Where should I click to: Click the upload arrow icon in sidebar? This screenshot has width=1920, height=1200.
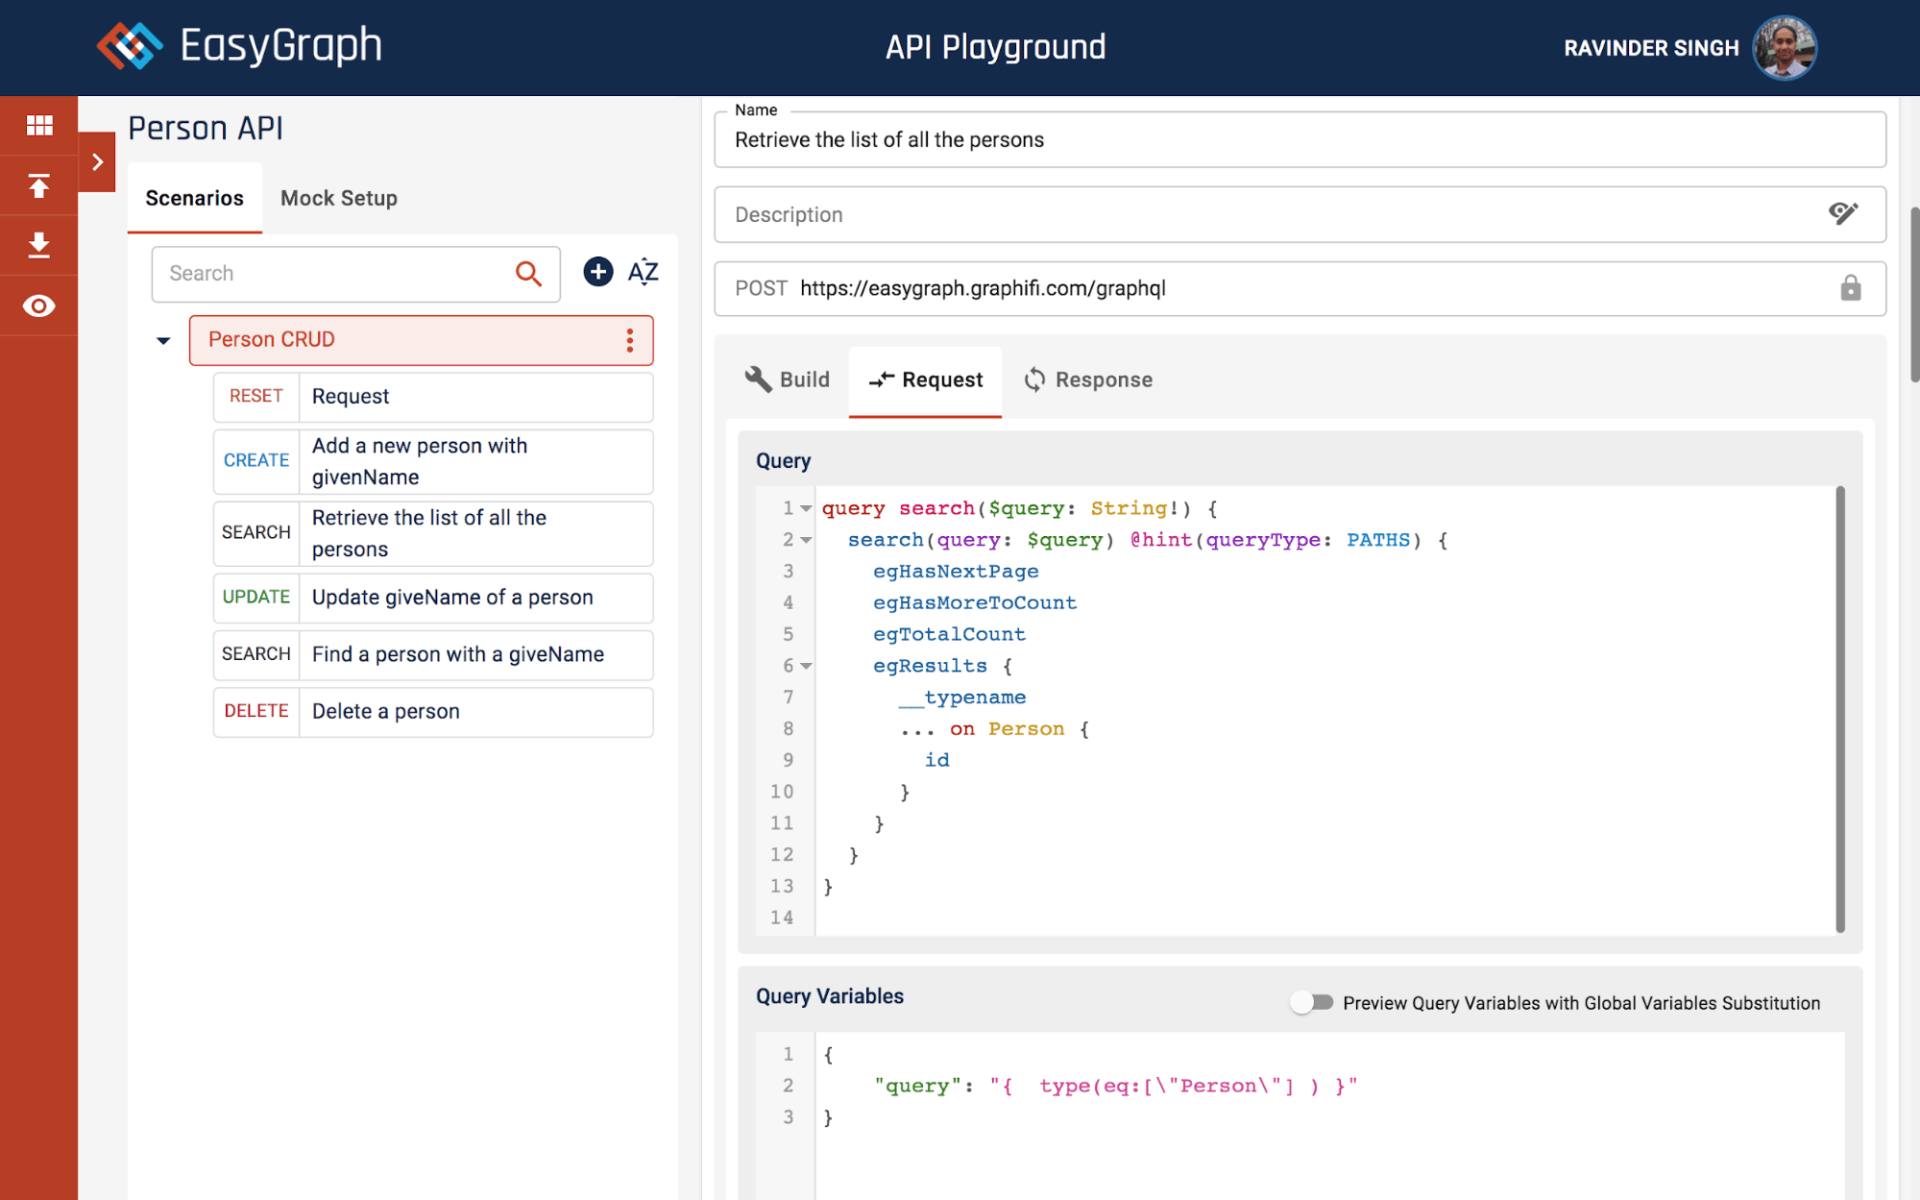click(x=39, y=186)
